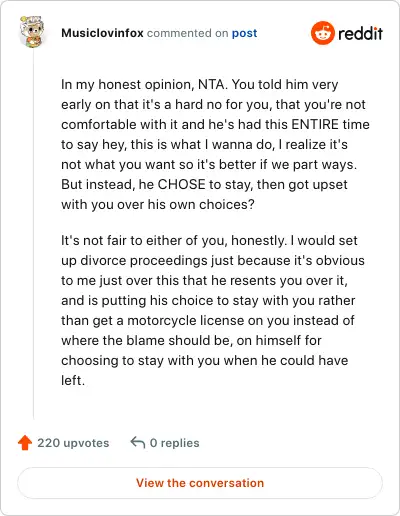Click the vertical comment thread line

click(x=33, y=235)
